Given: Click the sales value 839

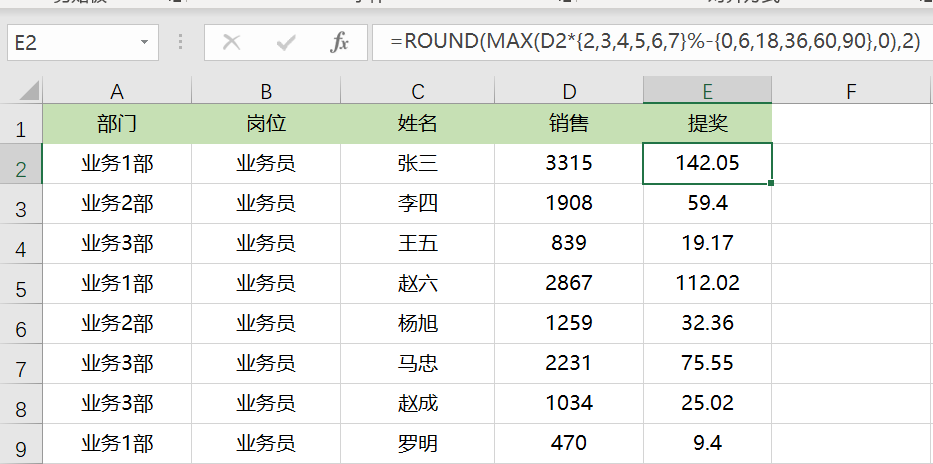Looking at the screenshot, I should pyautogui.click(x=569, y=243).
